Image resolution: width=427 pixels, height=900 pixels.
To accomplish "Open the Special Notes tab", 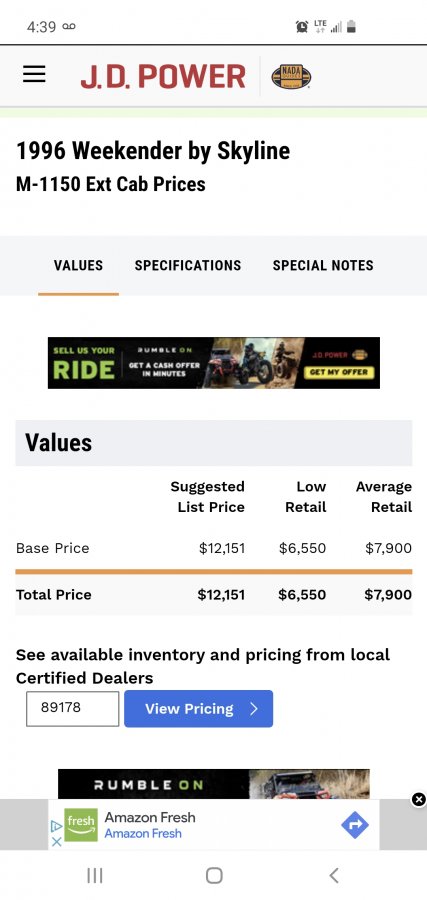I will click(323, 266).
